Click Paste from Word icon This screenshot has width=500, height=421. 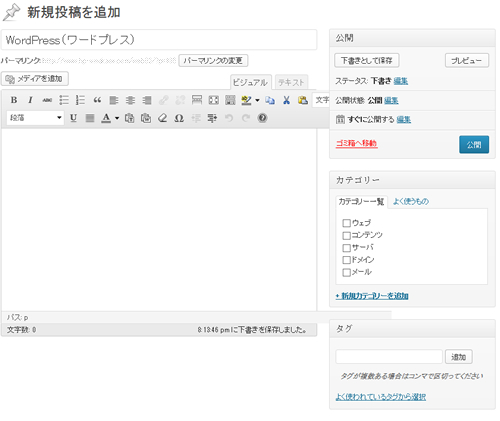[146, 118]
